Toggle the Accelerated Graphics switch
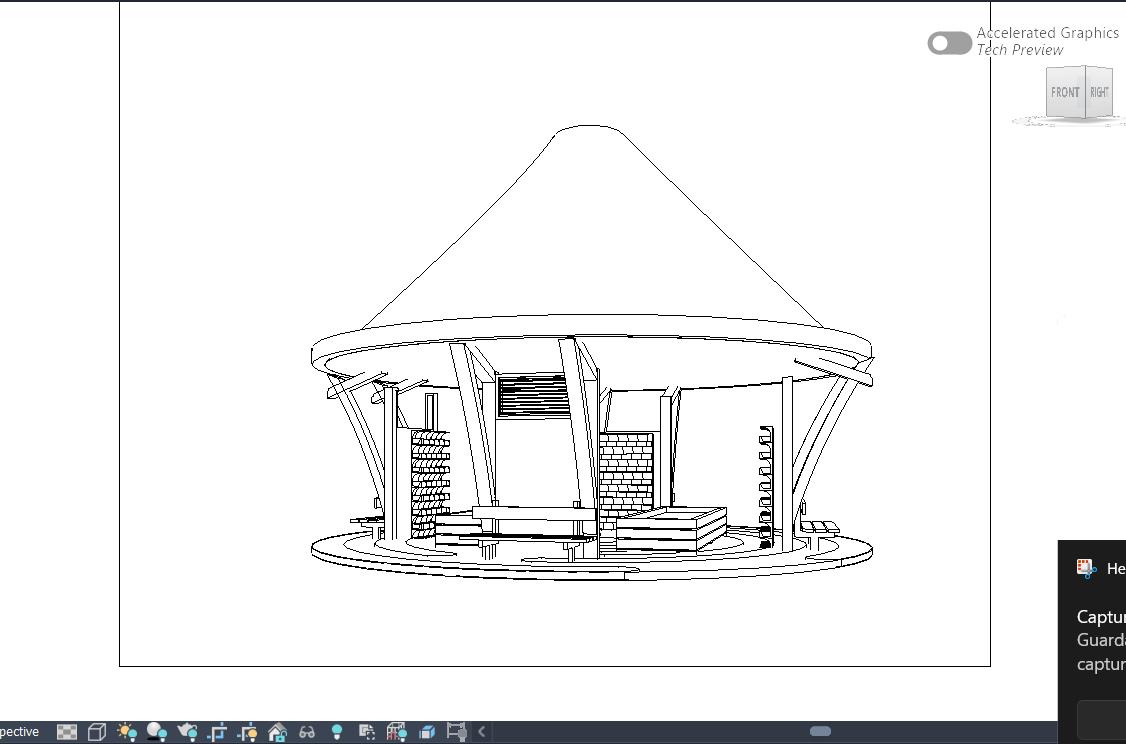 (949, 43)
